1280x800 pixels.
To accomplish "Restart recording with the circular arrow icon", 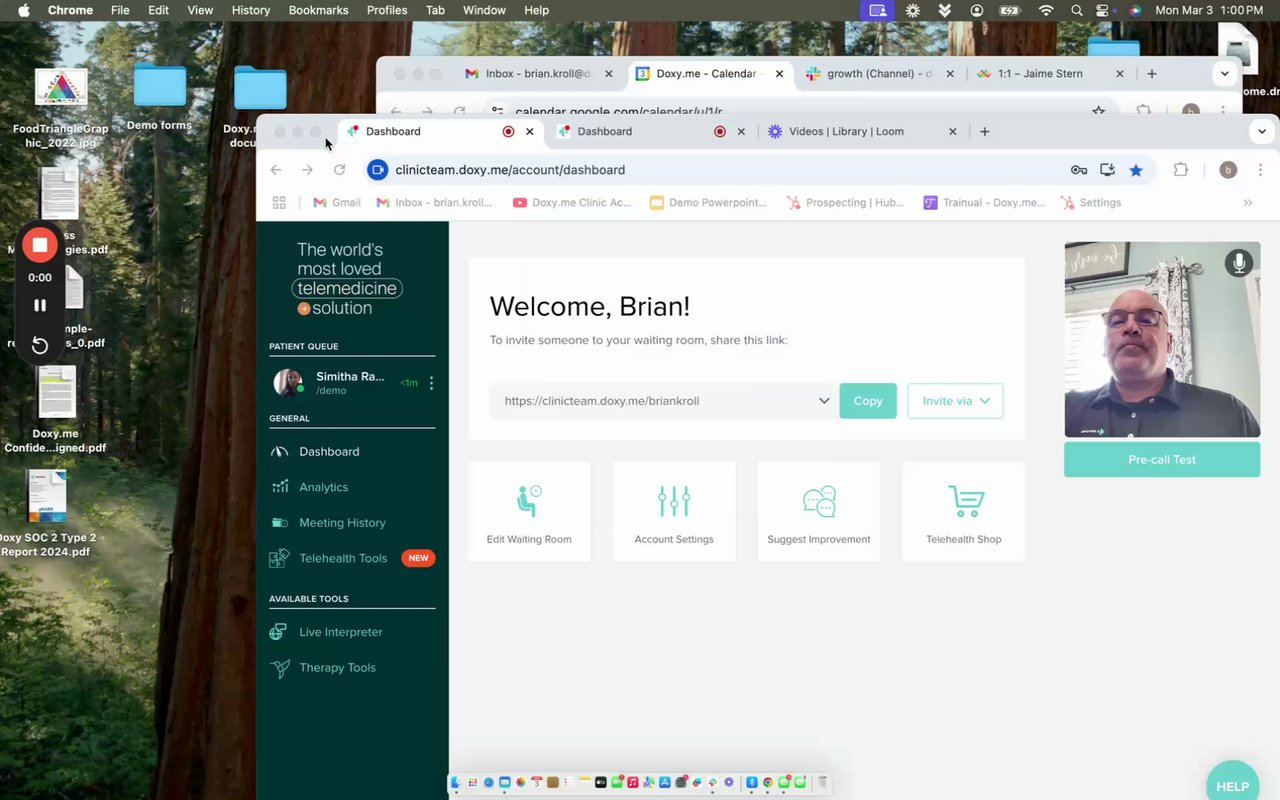I will coord(40,345).
